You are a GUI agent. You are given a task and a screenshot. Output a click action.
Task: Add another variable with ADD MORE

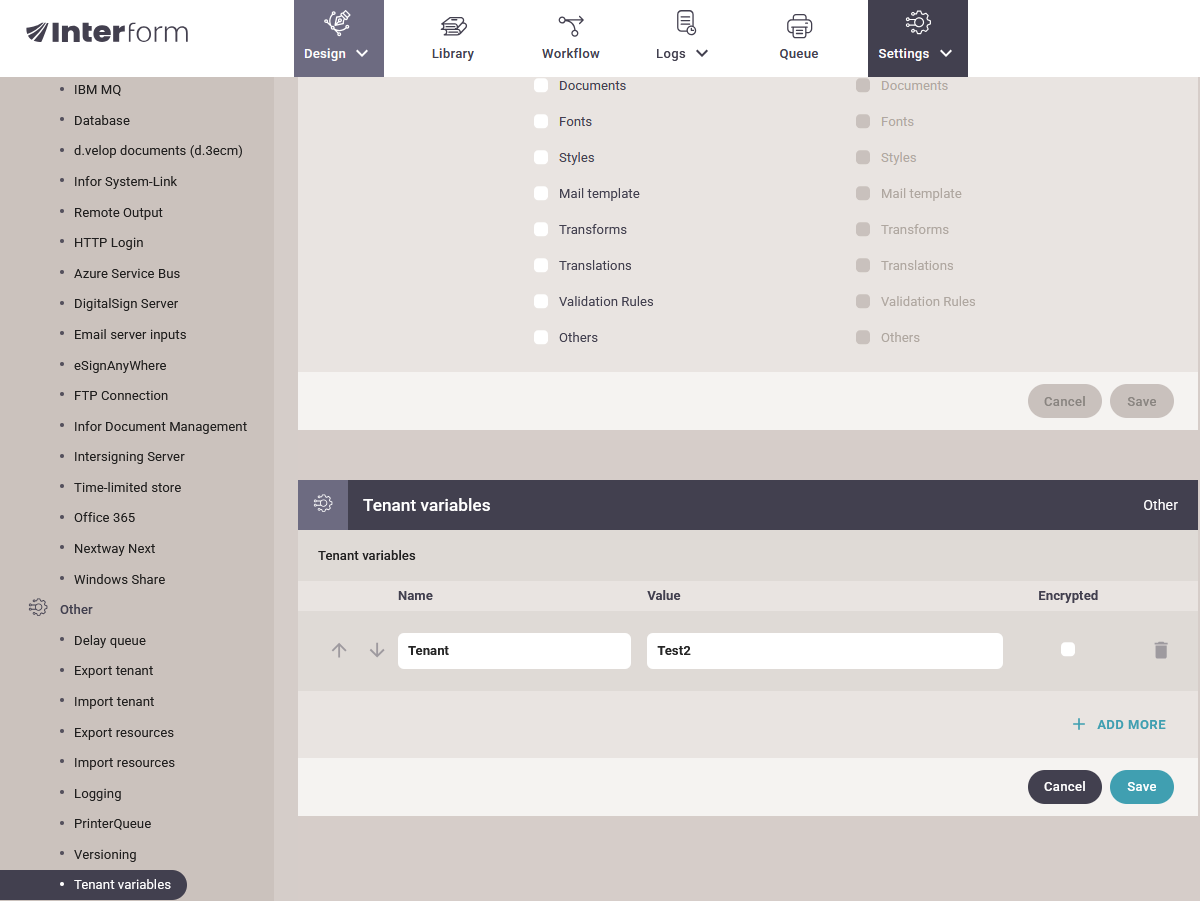pyautogui.click(x=1119, y=724)
